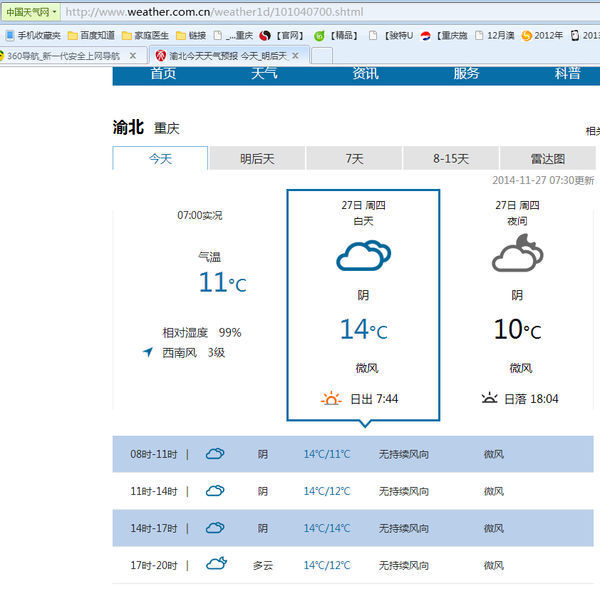
Task: Click the 10℃ nighttime temperature
Action: tap(518, 330)
